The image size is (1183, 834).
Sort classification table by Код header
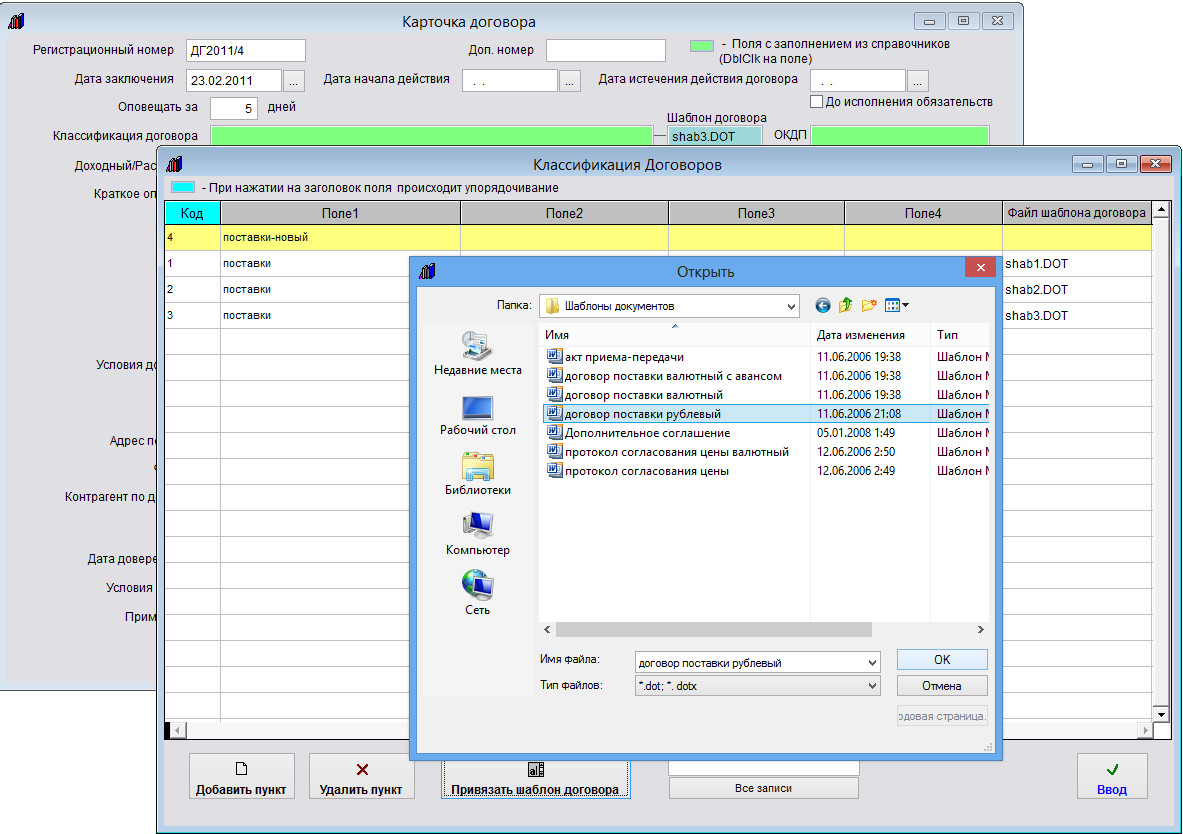coord(192,214)
